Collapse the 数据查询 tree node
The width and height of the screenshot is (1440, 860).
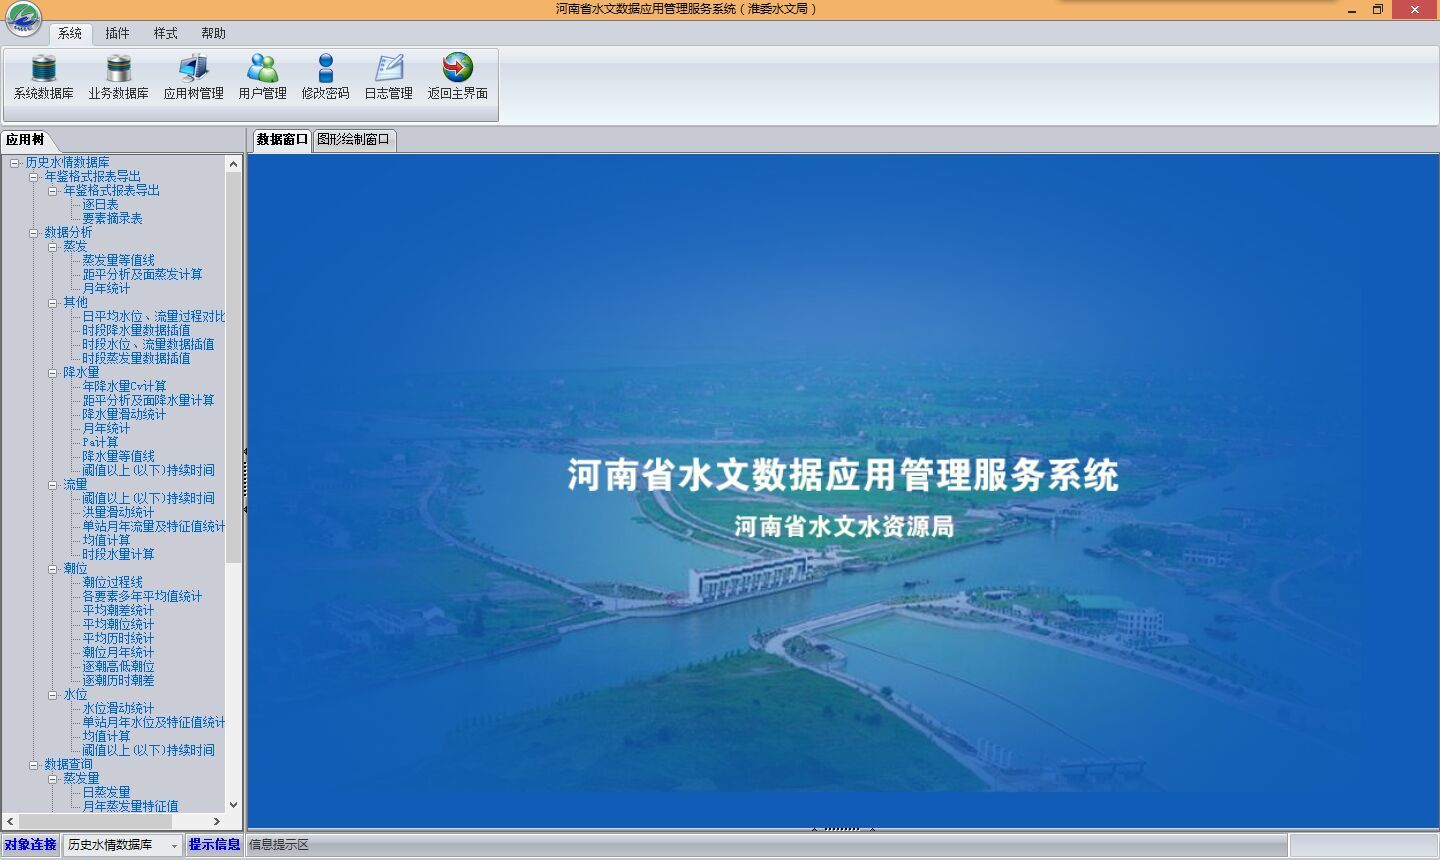pyautogui.click(x=34, y=765)
